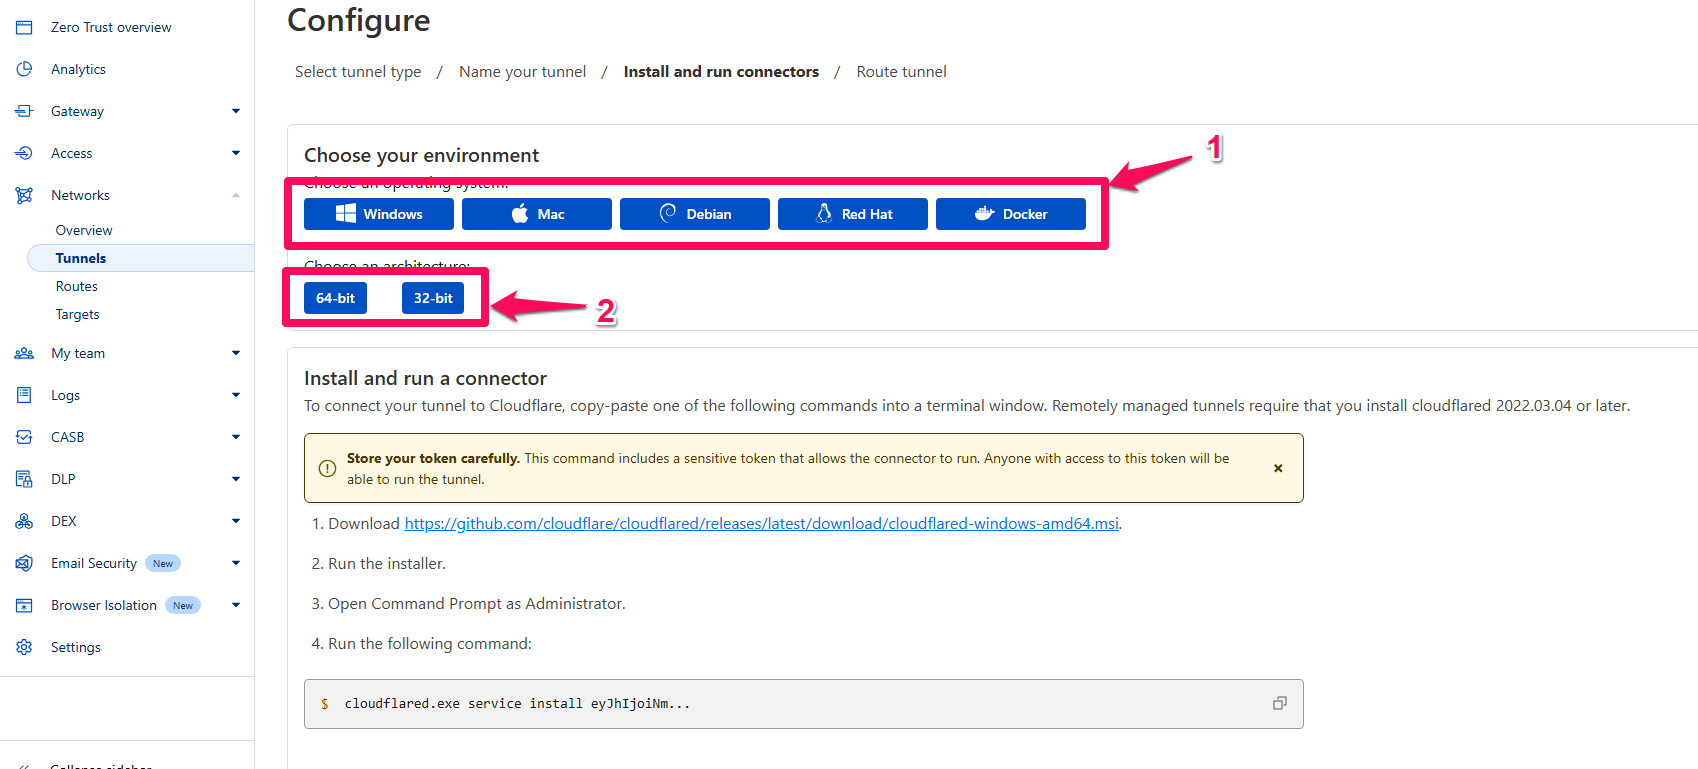This screenshot has height=769, width=1698.
Task: Expand the CASB menu arrow
Action: pos(236,437)
